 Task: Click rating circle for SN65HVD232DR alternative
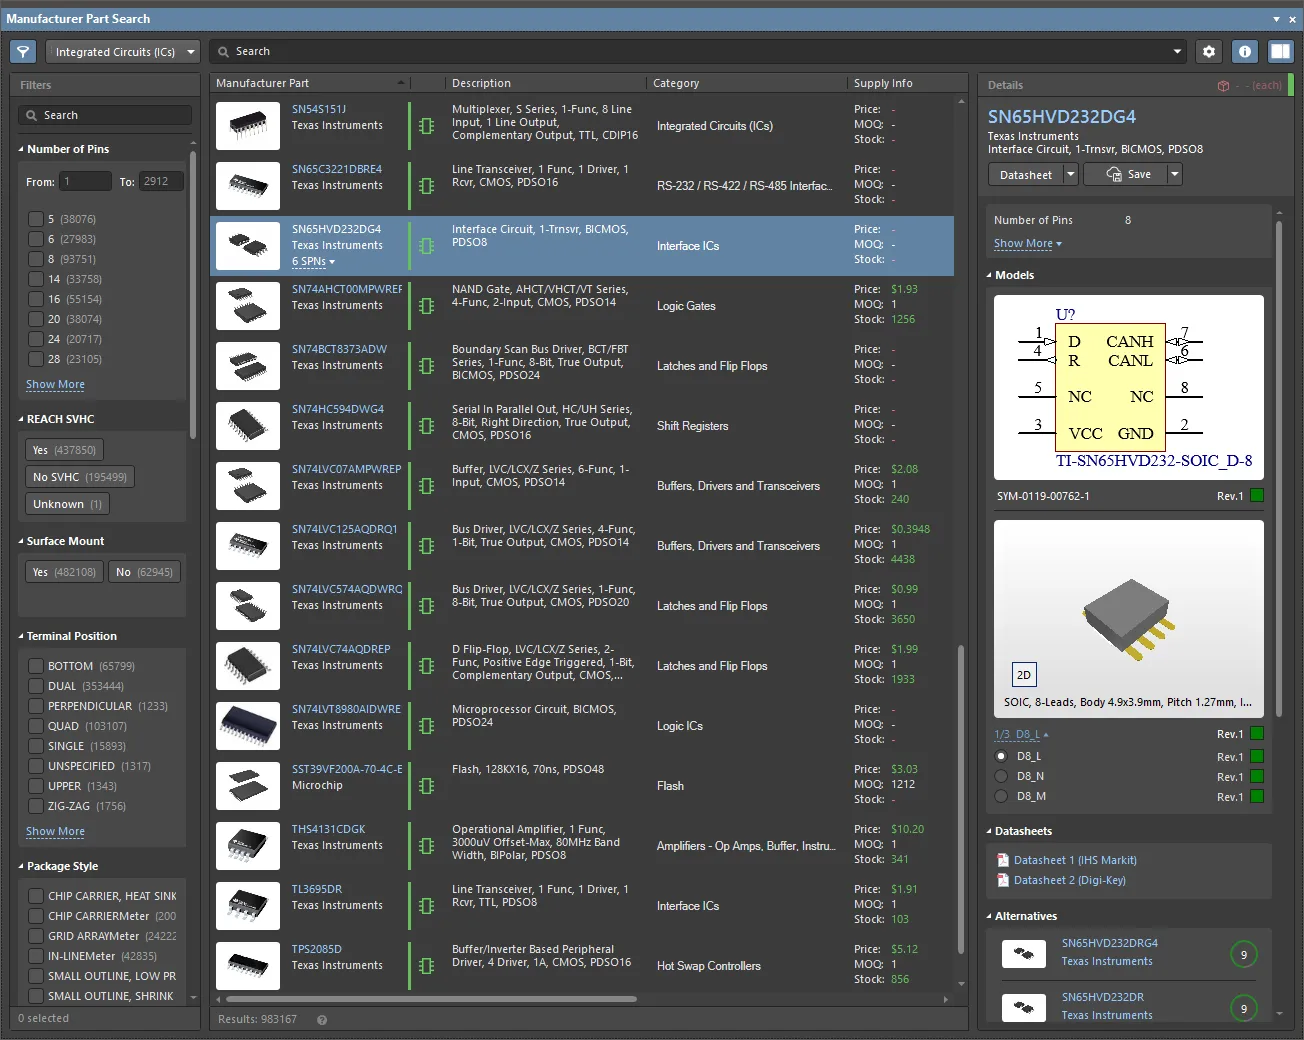click(x=1244, y=1009)
